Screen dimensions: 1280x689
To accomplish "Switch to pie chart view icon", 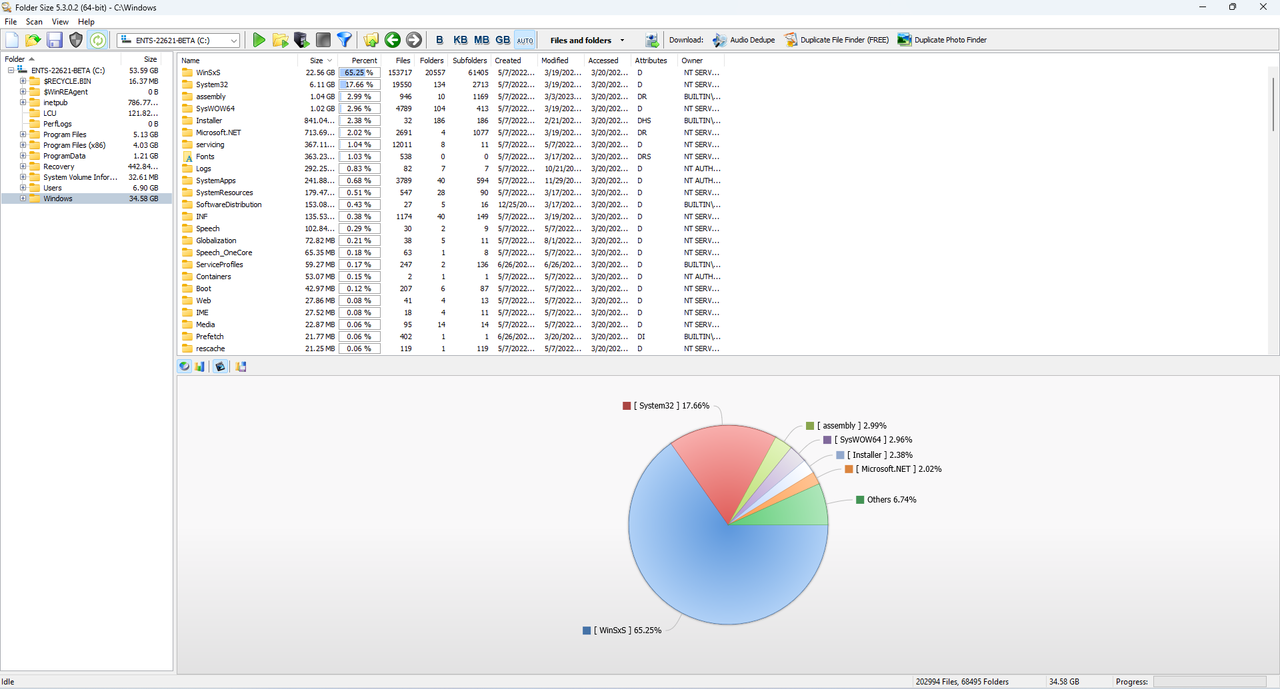I will point(184,366).
